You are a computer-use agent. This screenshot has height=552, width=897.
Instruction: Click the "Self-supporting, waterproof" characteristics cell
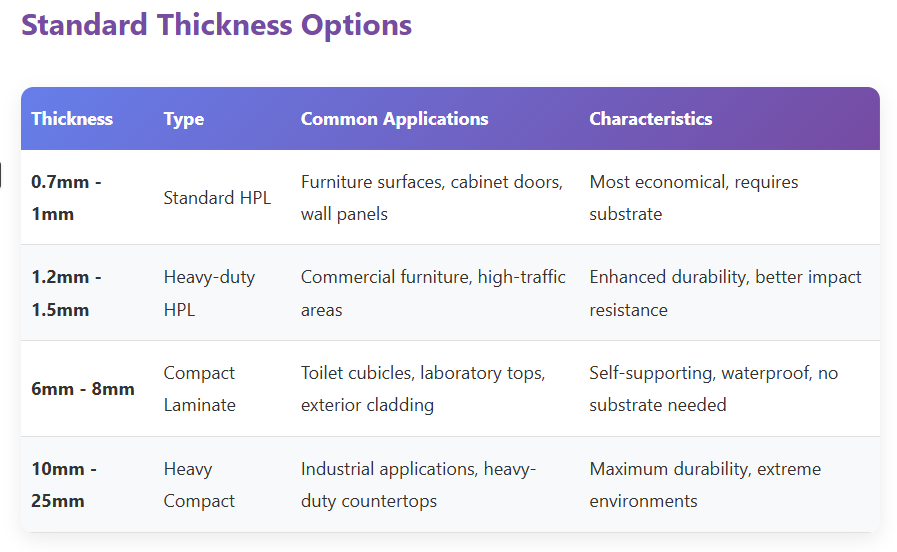[x=714, y=389]
